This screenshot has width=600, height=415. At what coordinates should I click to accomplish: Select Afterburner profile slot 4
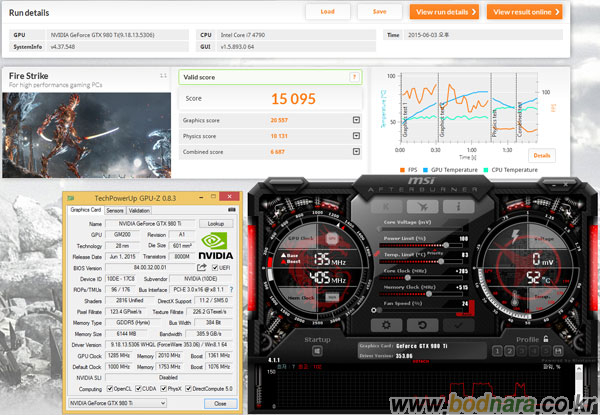[534, 351]
